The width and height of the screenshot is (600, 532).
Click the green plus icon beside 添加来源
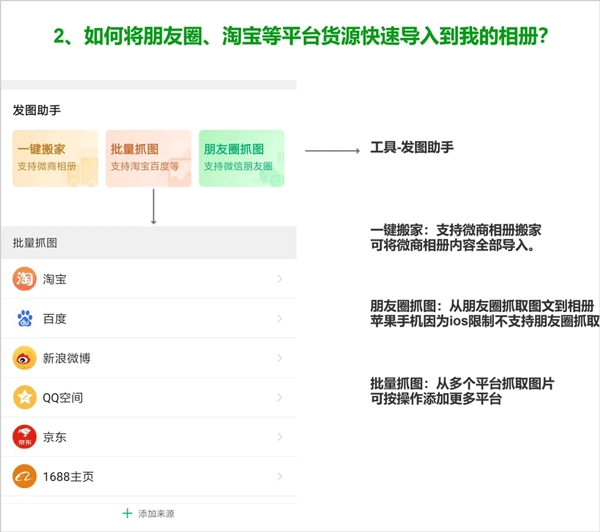127,513
